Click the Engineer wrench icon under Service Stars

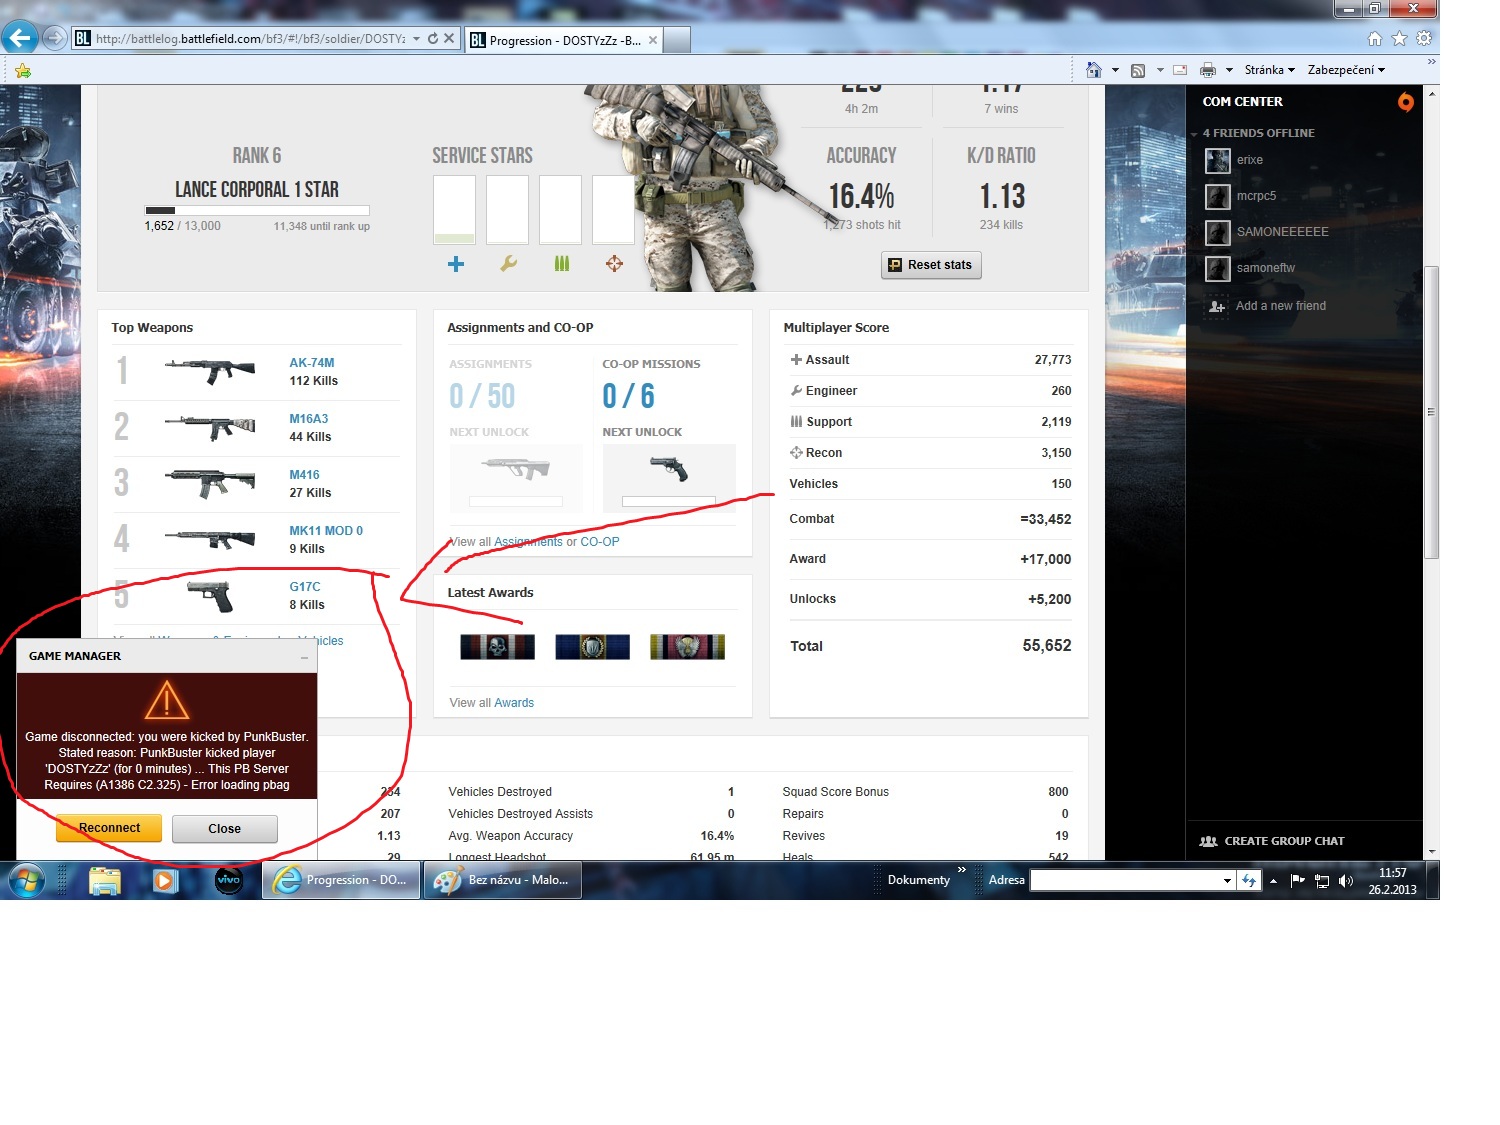click(509, 264)
